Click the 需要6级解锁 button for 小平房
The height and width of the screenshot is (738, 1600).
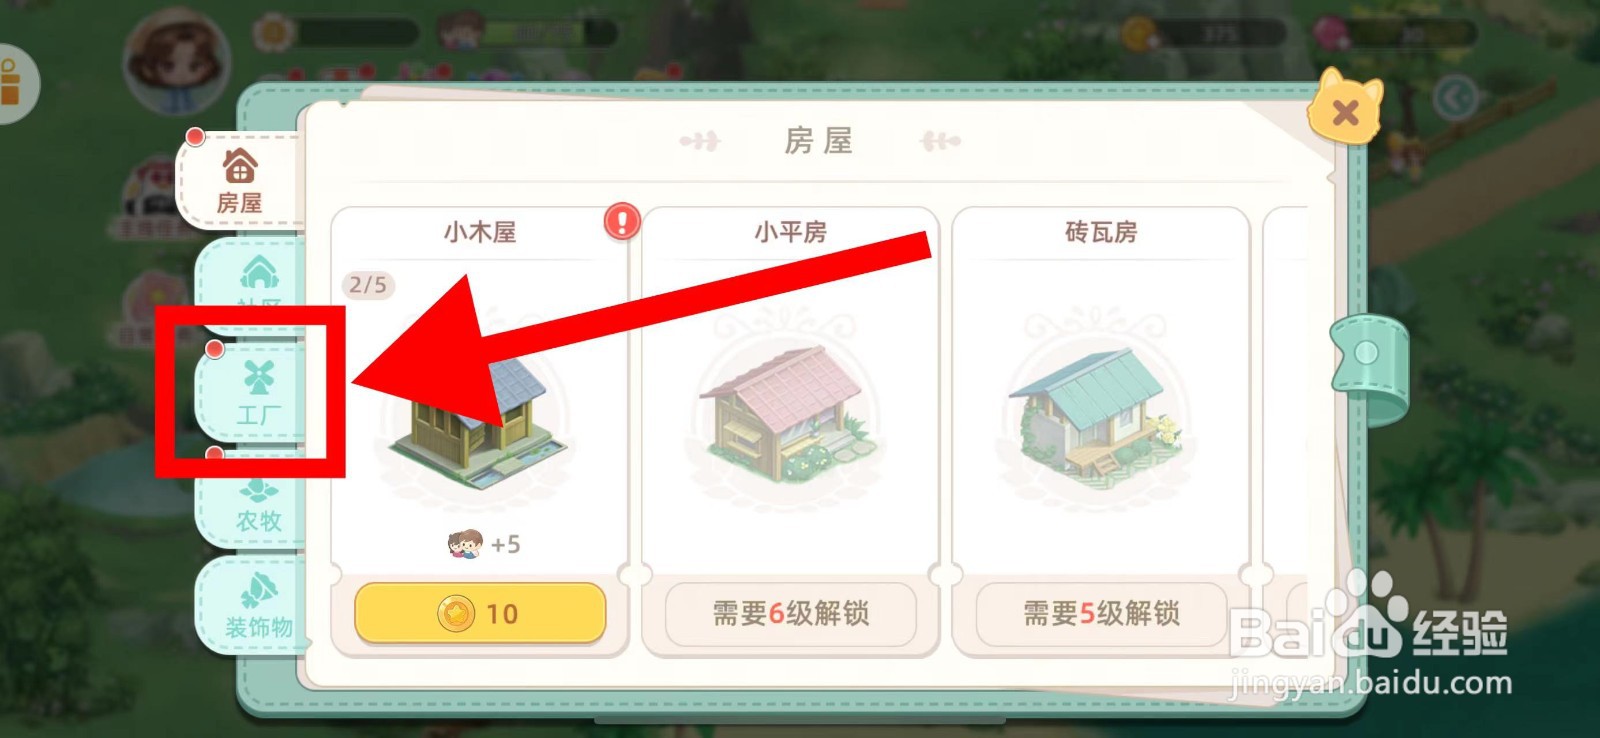point(791,613)
